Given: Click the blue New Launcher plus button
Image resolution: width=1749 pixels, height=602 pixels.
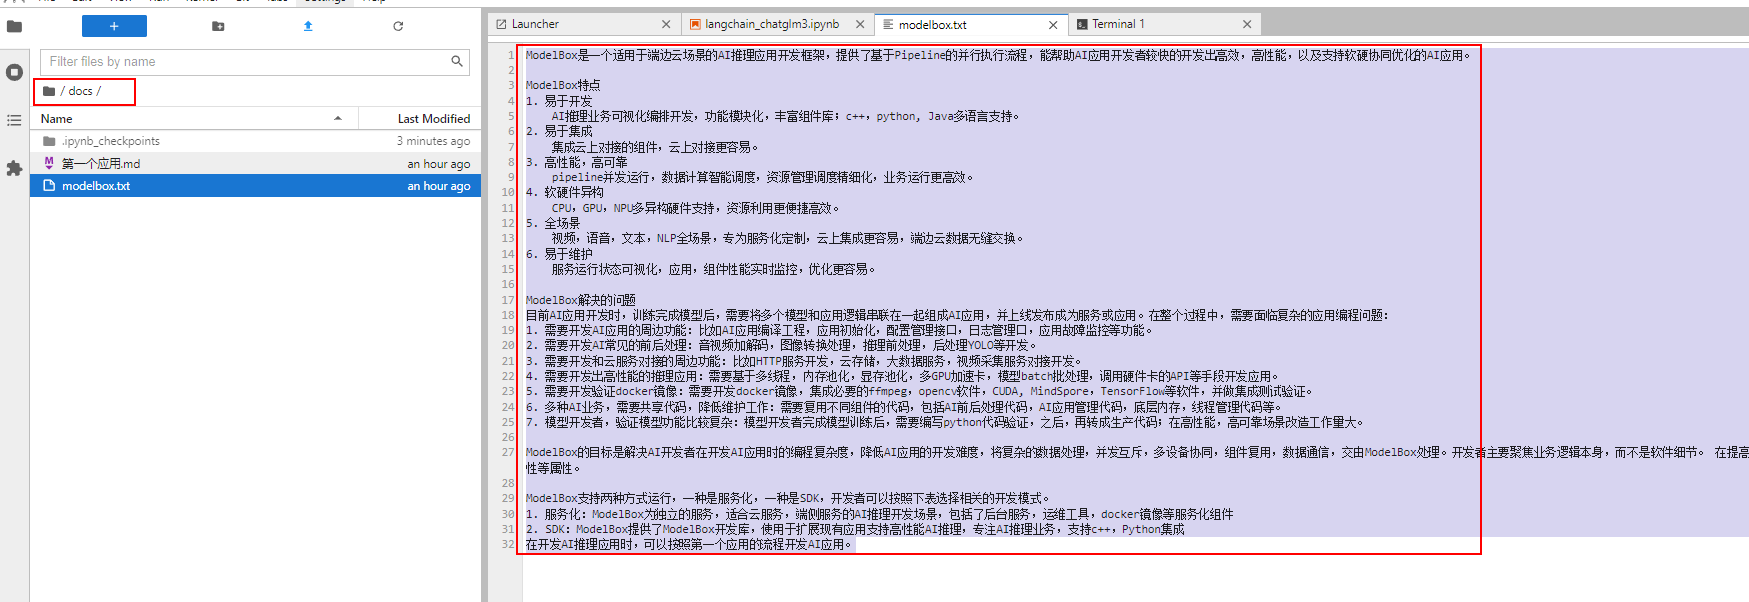Looking at the screenshot, I should 114,26.
